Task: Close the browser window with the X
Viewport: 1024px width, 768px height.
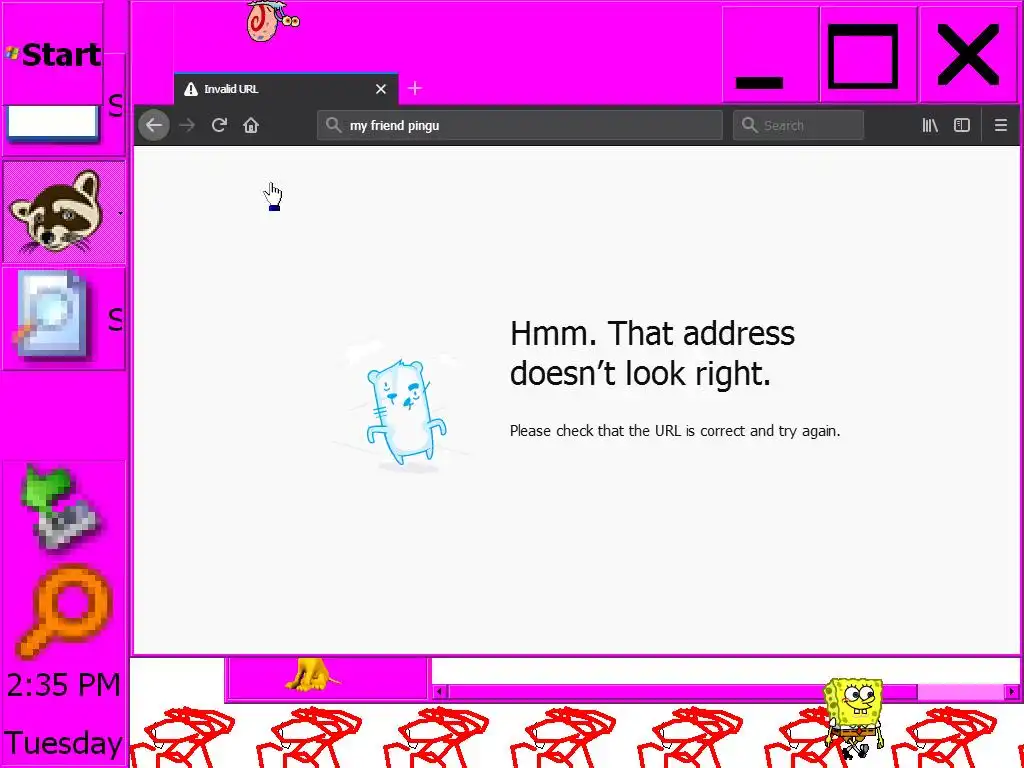Action: [x=968, y=55]
